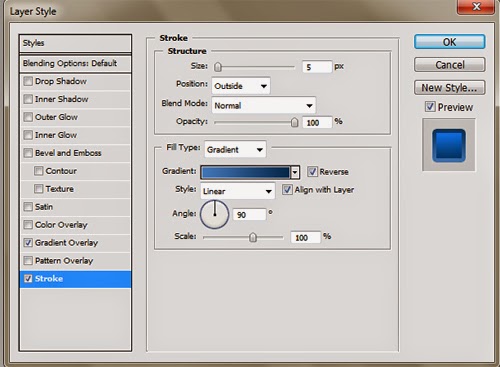The width and height of the screenshot is (500, 367).
Task: Select the Bevel and Emboss label
Action: (x=68, y=153)
